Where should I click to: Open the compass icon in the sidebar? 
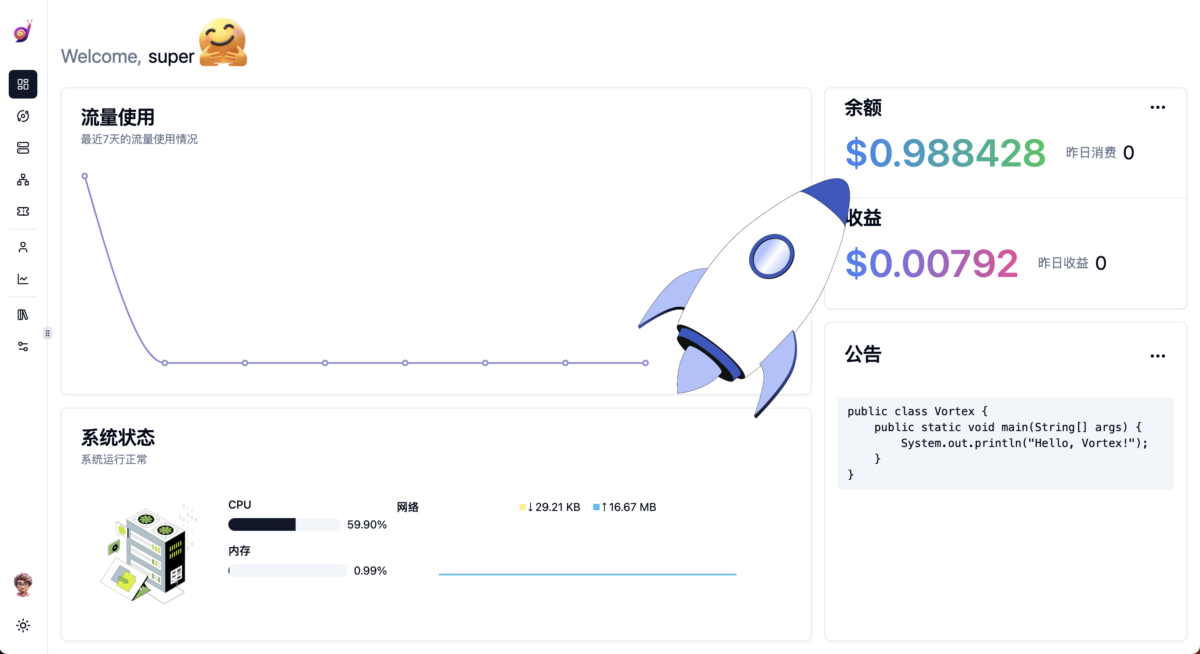click(x=23, y=116)
